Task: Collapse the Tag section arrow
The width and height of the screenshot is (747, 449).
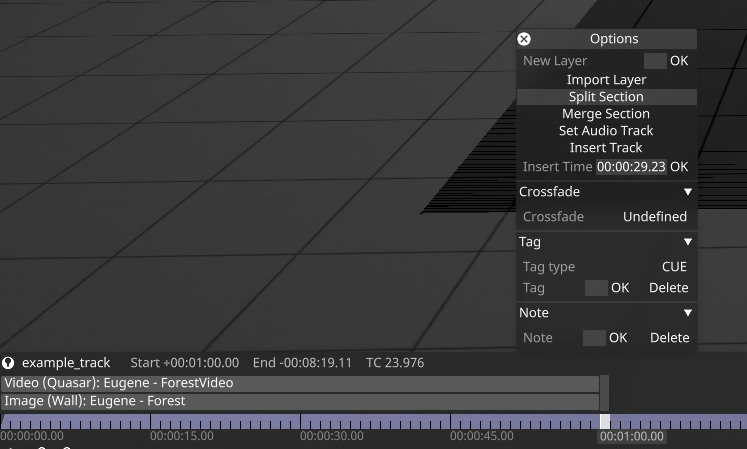Action: tap(687, 242)
